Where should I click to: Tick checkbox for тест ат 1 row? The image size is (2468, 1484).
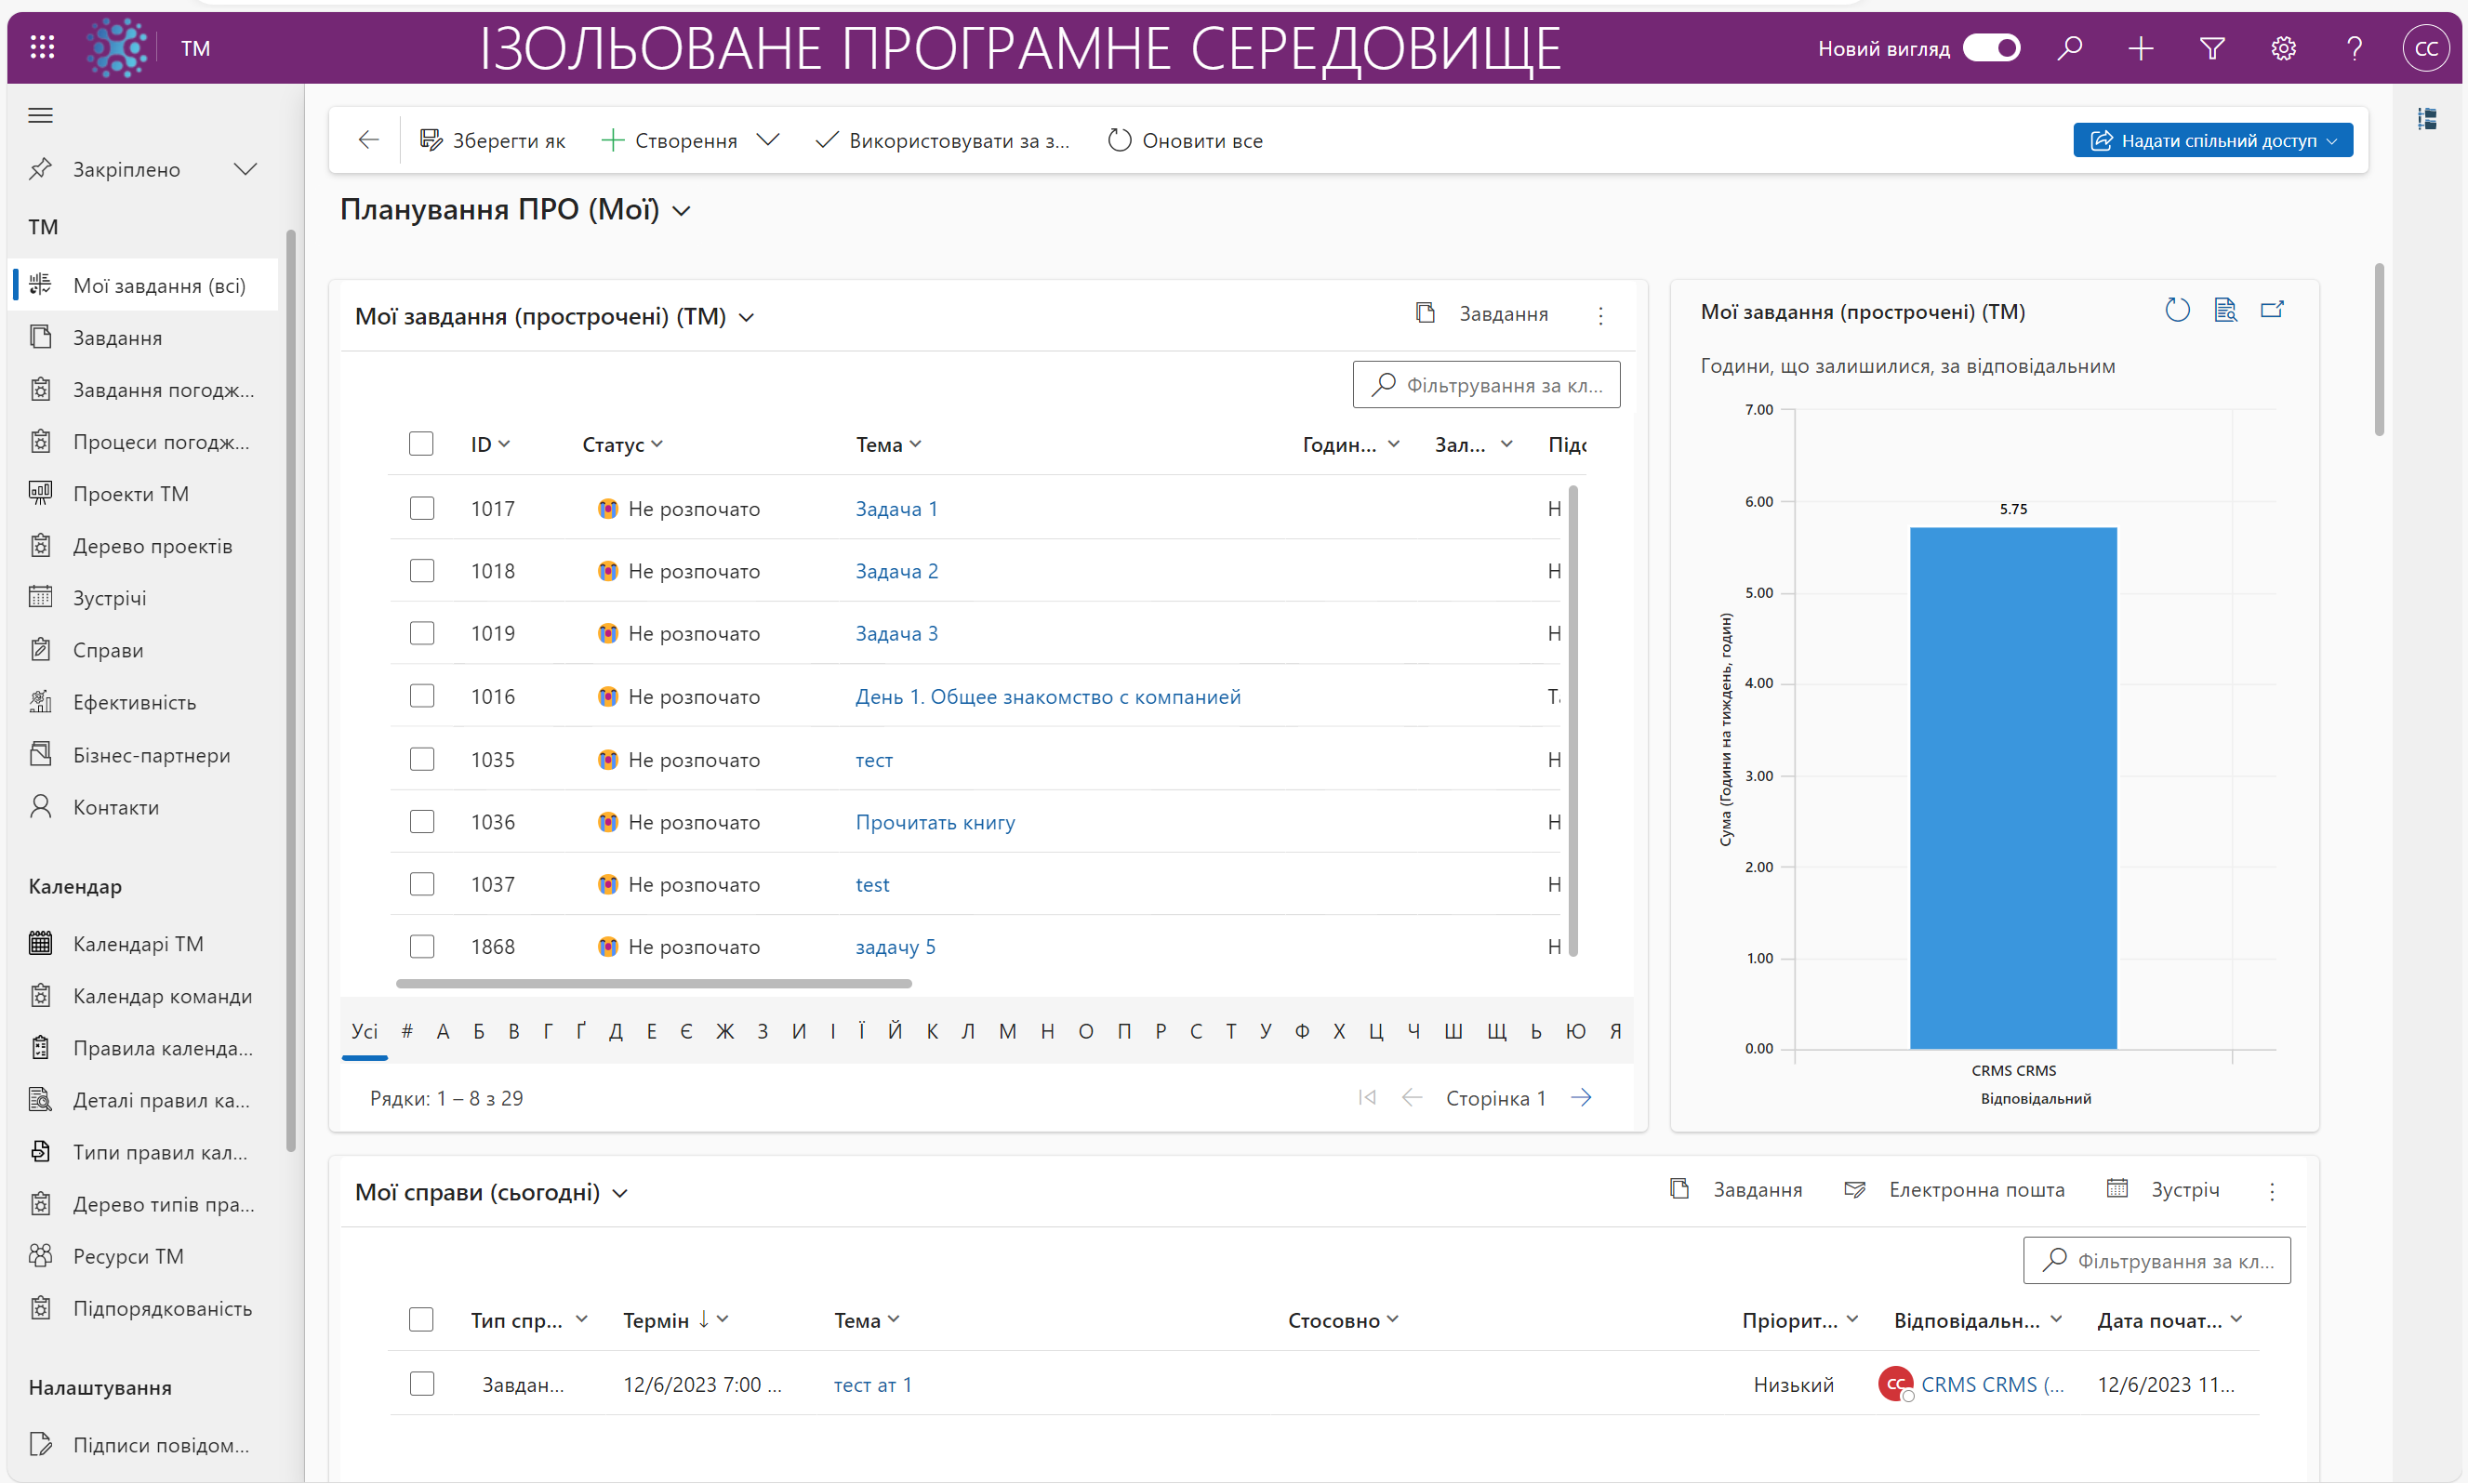click(x=422, y=1384)
